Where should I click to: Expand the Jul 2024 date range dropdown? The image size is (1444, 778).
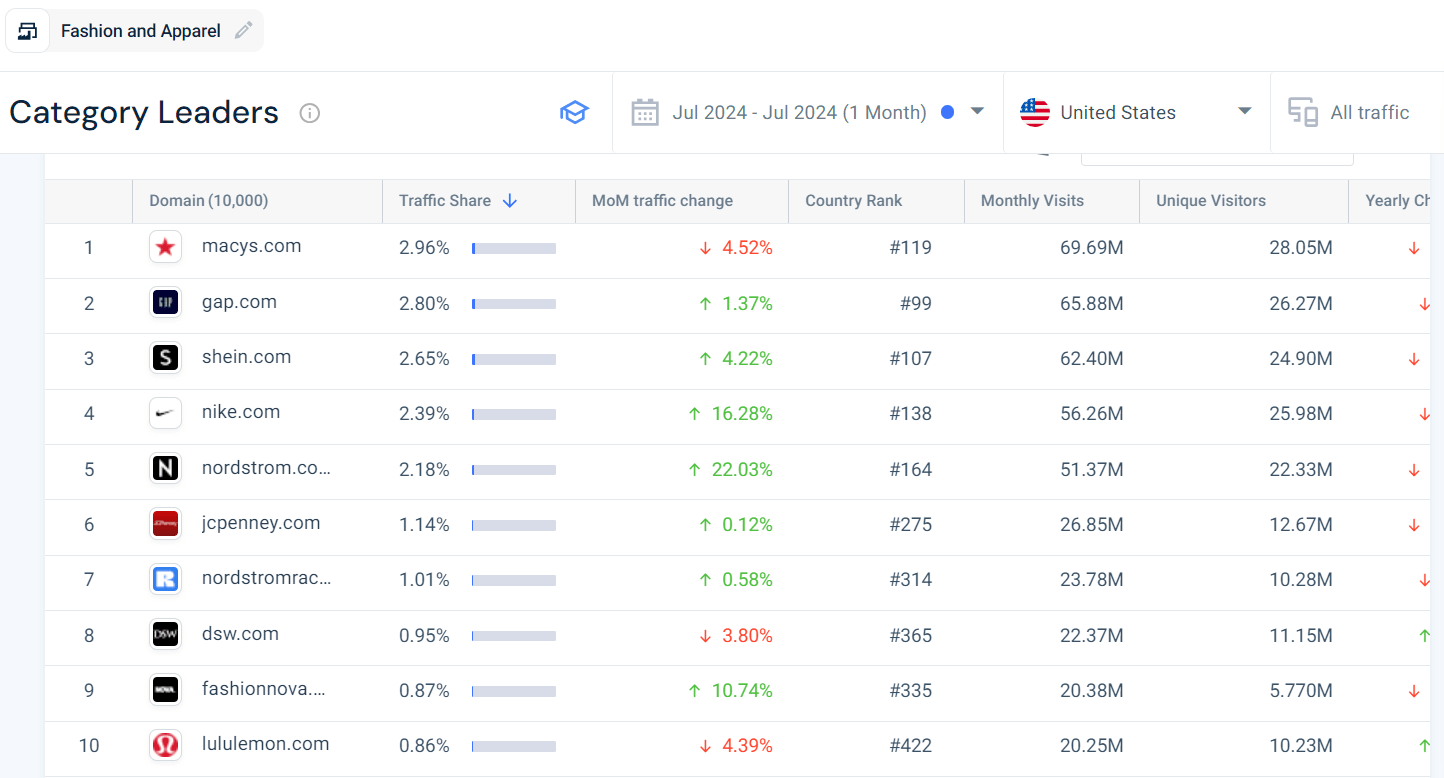977,112
